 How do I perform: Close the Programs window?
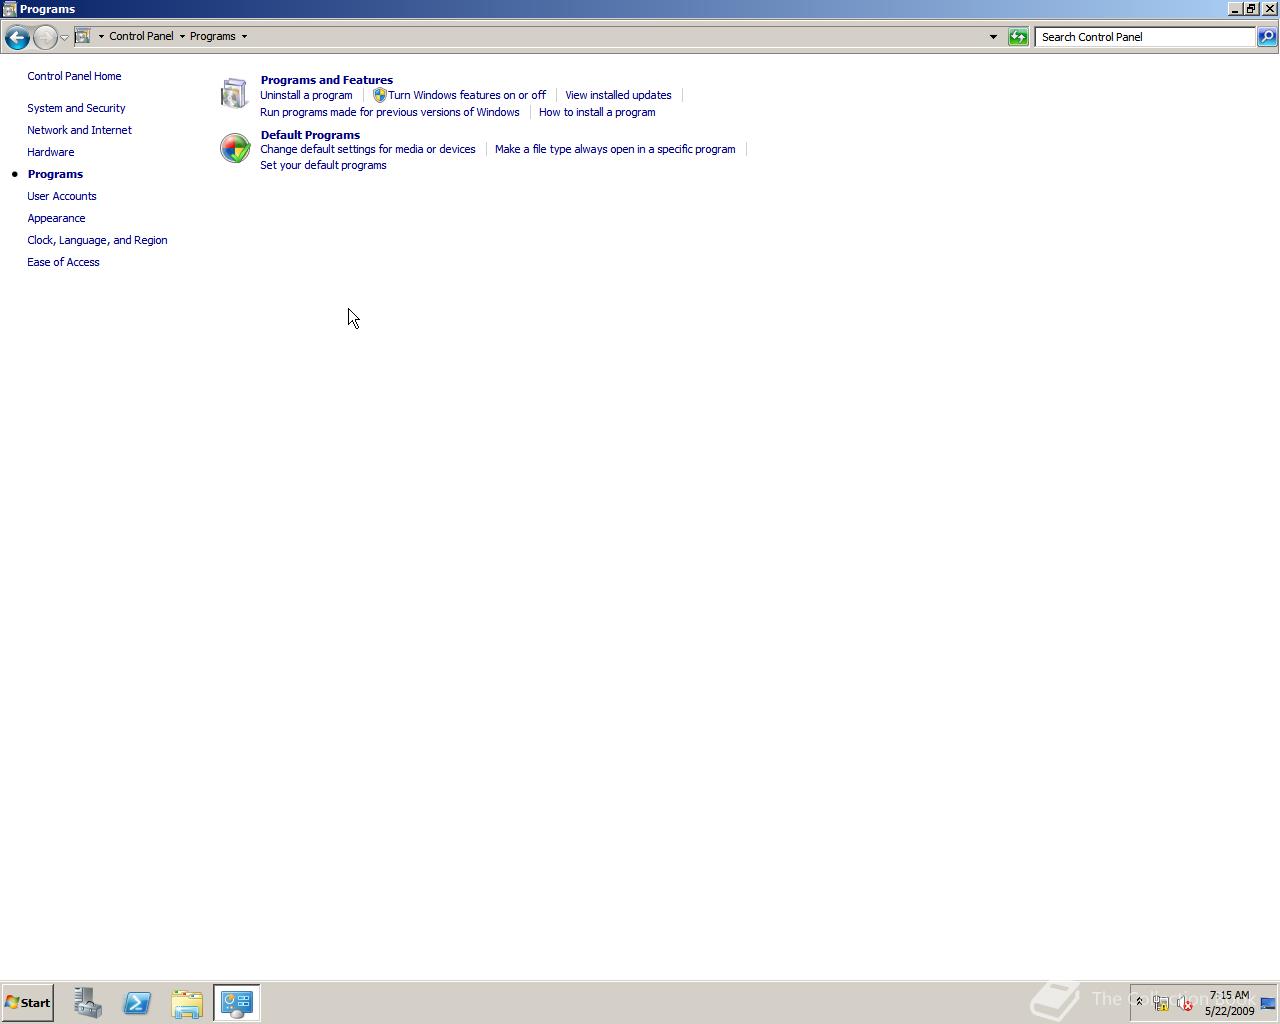[x=1270, y=9]
